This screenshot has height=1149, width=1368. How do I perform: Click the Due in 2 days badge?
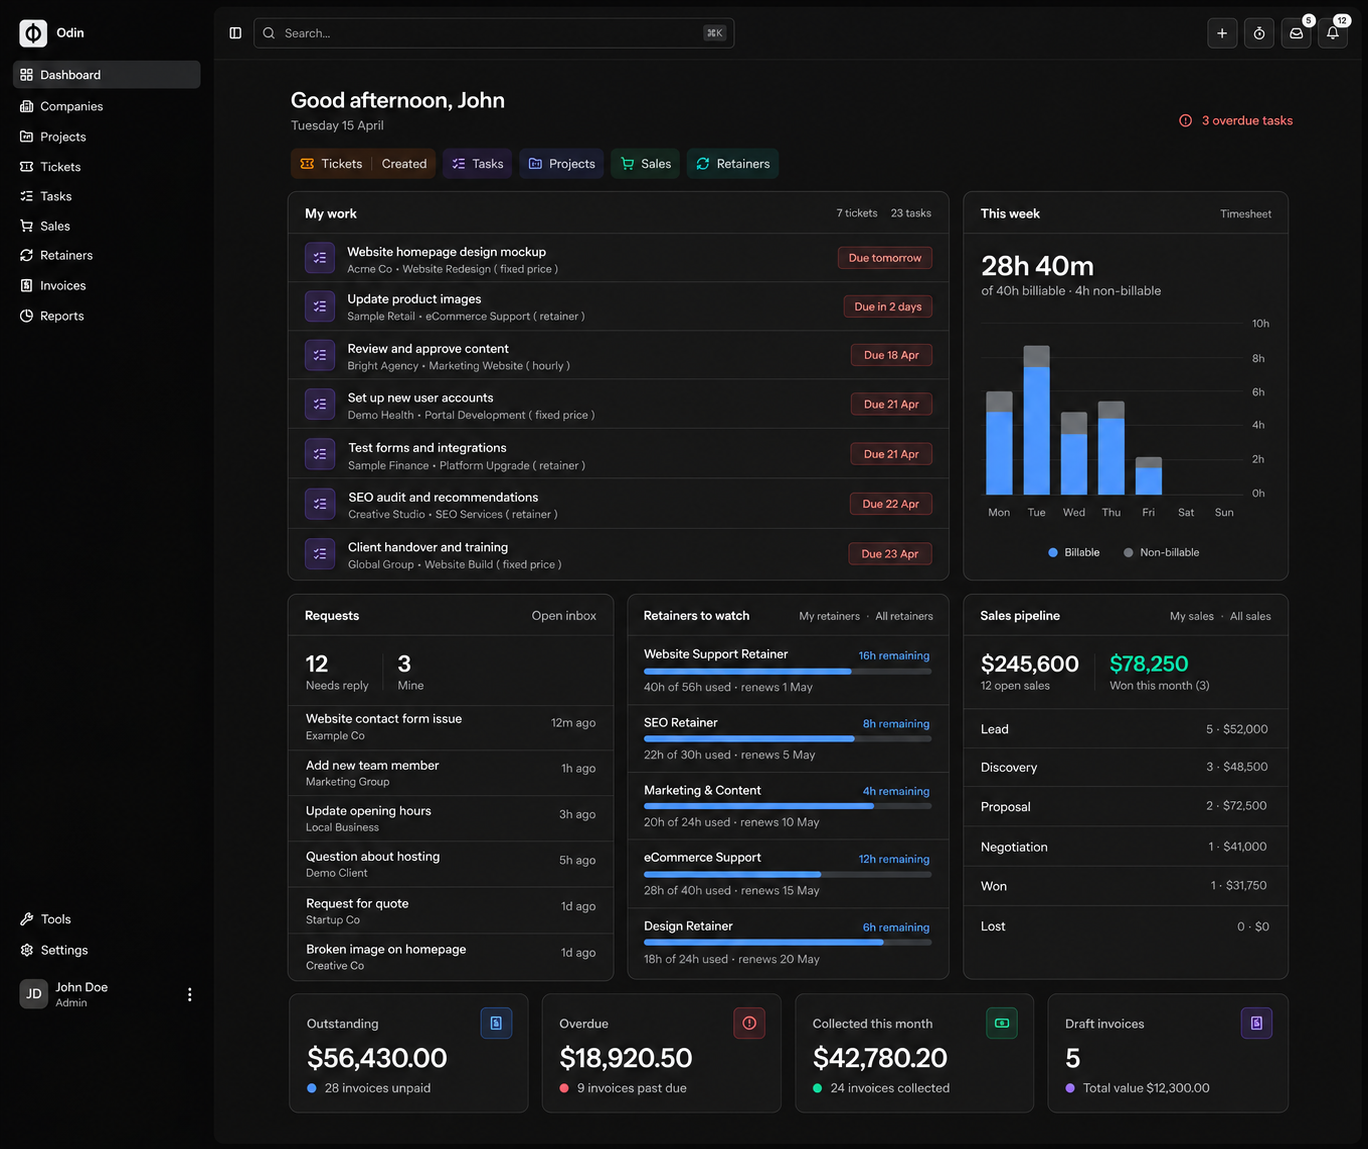click(888, 307)
